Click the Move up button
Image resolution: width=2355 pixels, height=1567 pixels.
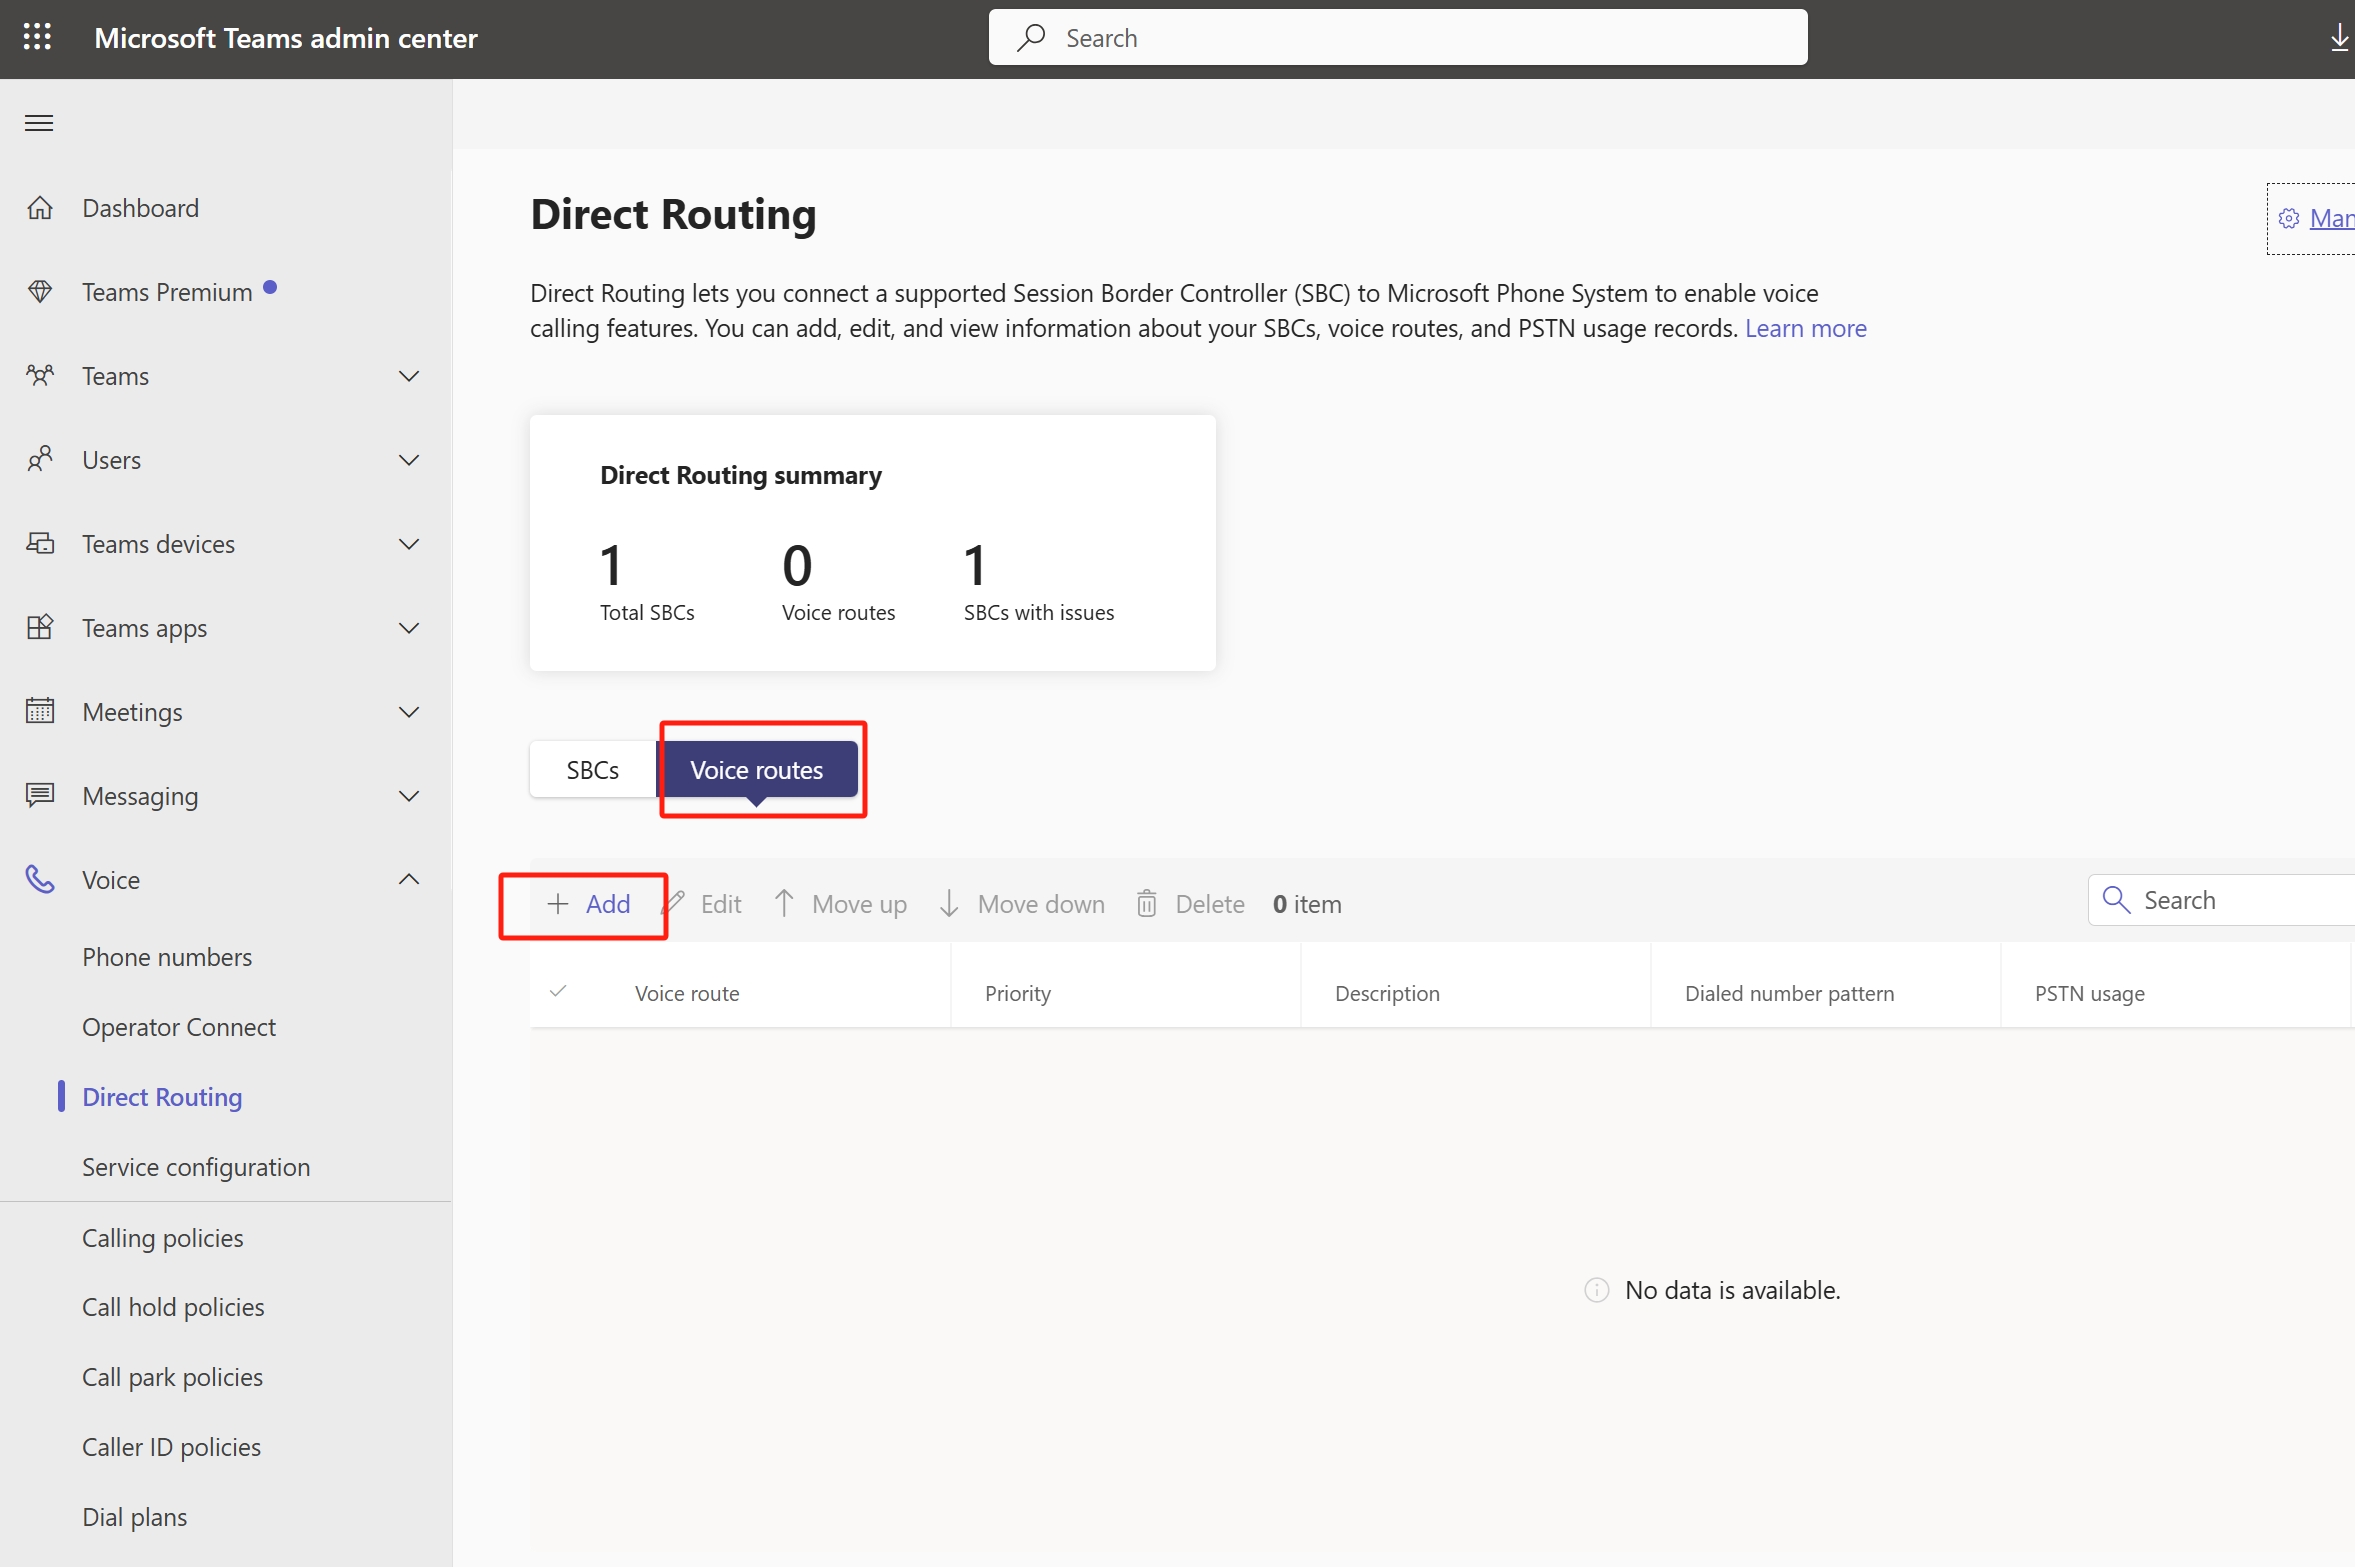pyautogui.click(x=840, y=904)
